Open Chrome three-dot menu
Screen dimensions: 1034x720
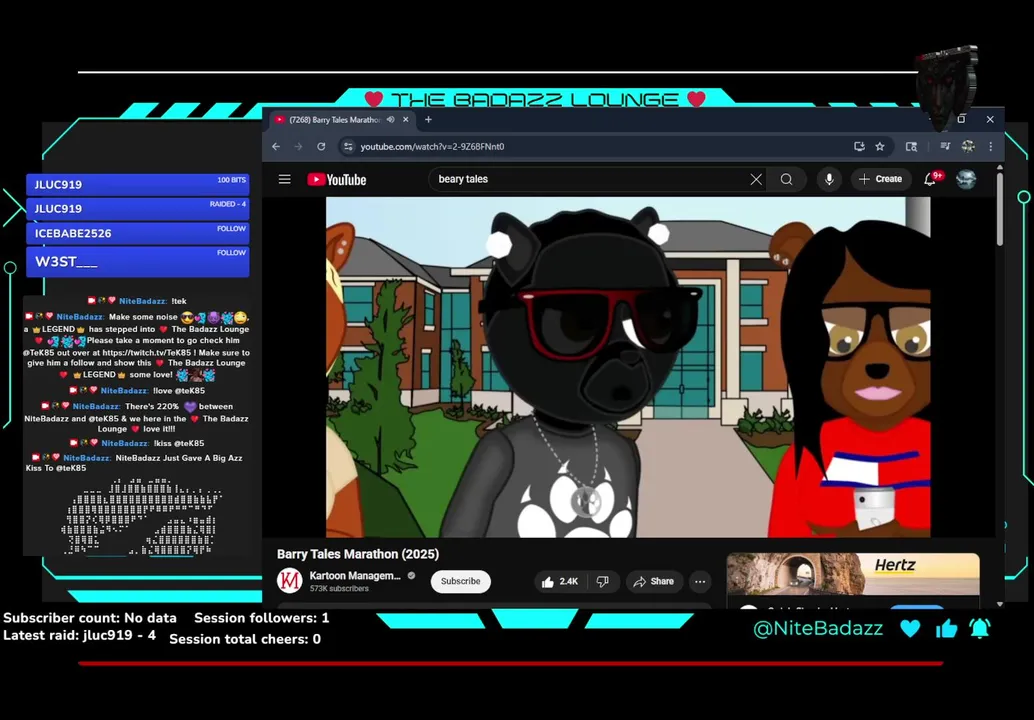coord(990,146)
